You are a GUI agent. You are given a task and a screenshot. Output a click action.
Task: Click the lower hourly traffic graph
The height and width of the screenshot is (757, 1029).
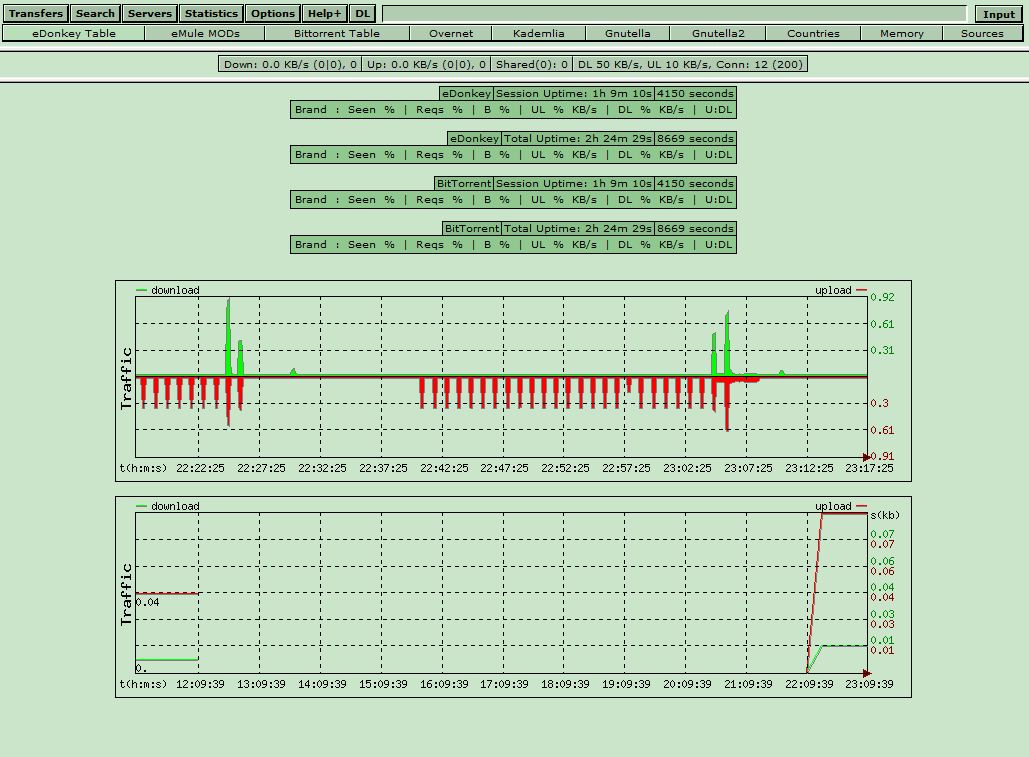click(x=513, y=597)
